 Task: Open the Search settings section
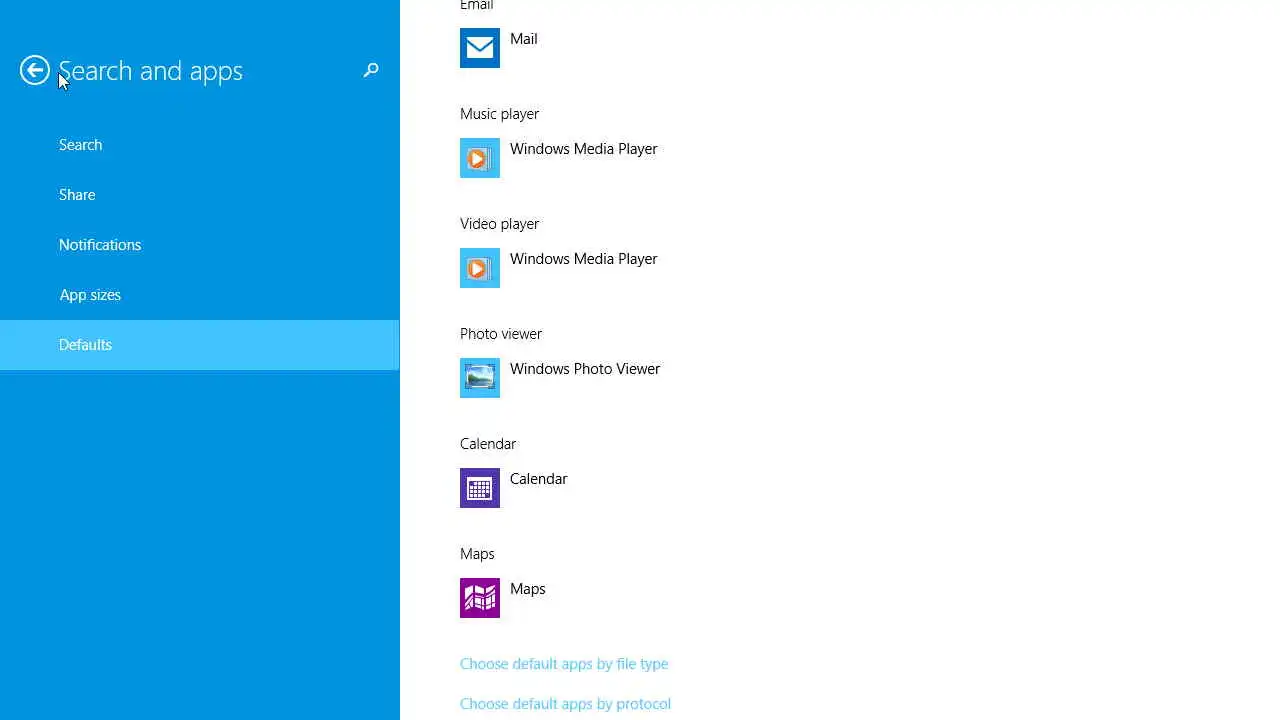pos(200,145)
